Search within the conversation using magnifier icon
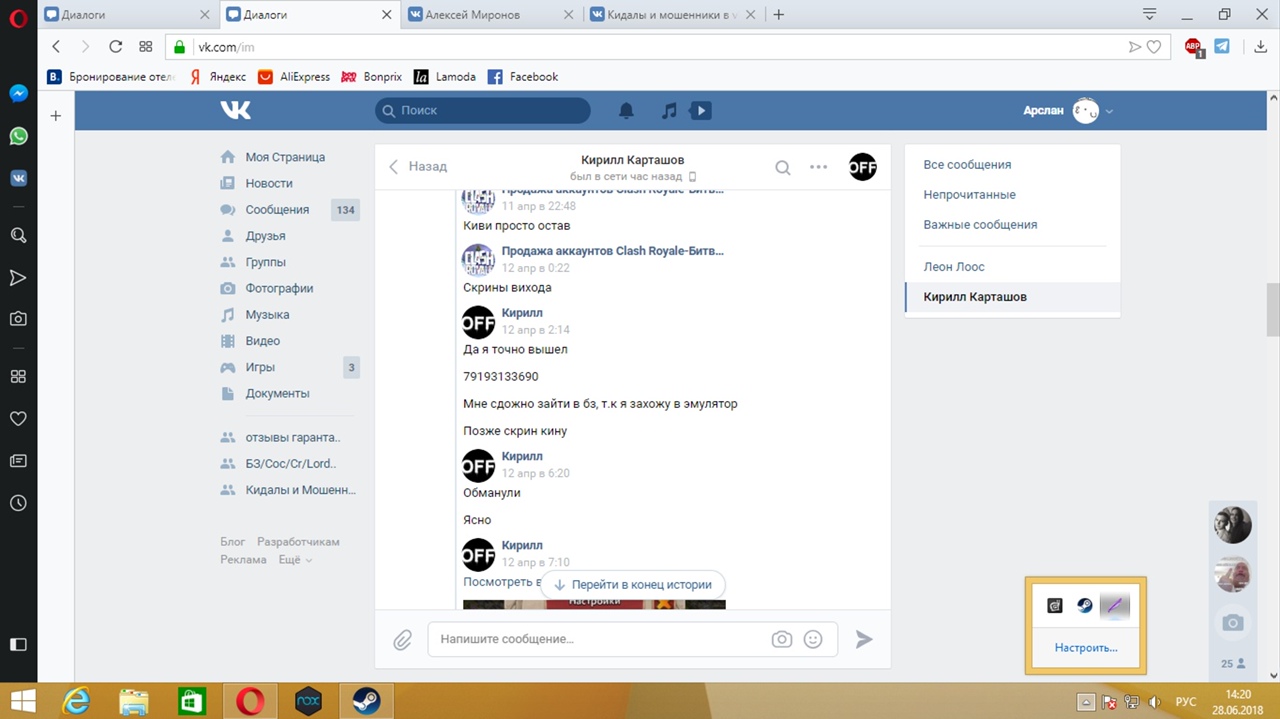Screen dimensions: 1280x719 [783, 167]
